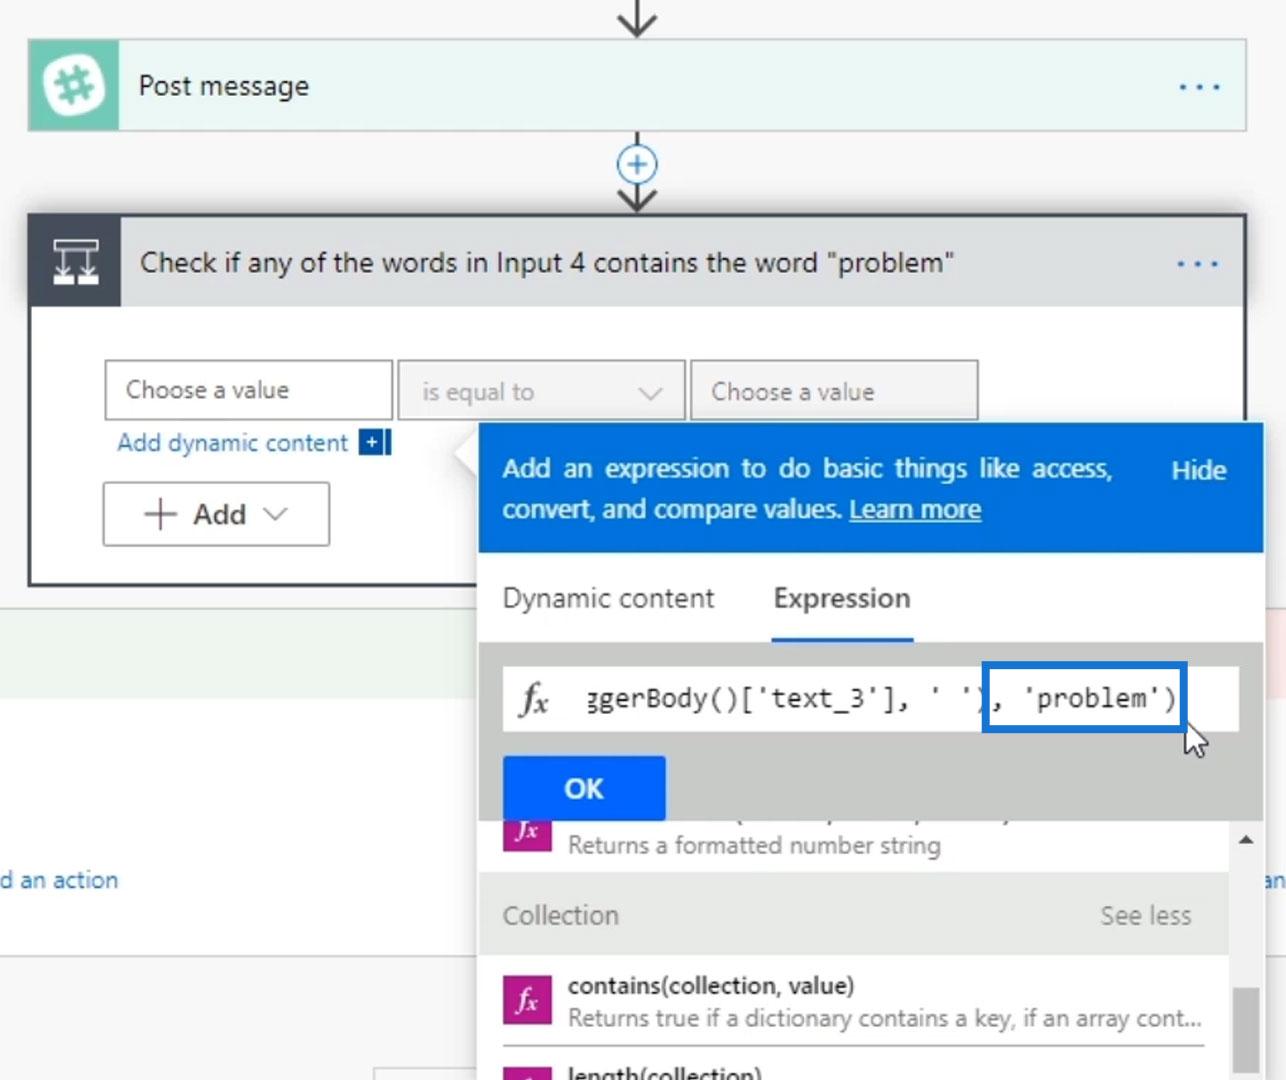1286x1080 pixels.
Task: Hide the expression help banner
Action: [1198, 470]
